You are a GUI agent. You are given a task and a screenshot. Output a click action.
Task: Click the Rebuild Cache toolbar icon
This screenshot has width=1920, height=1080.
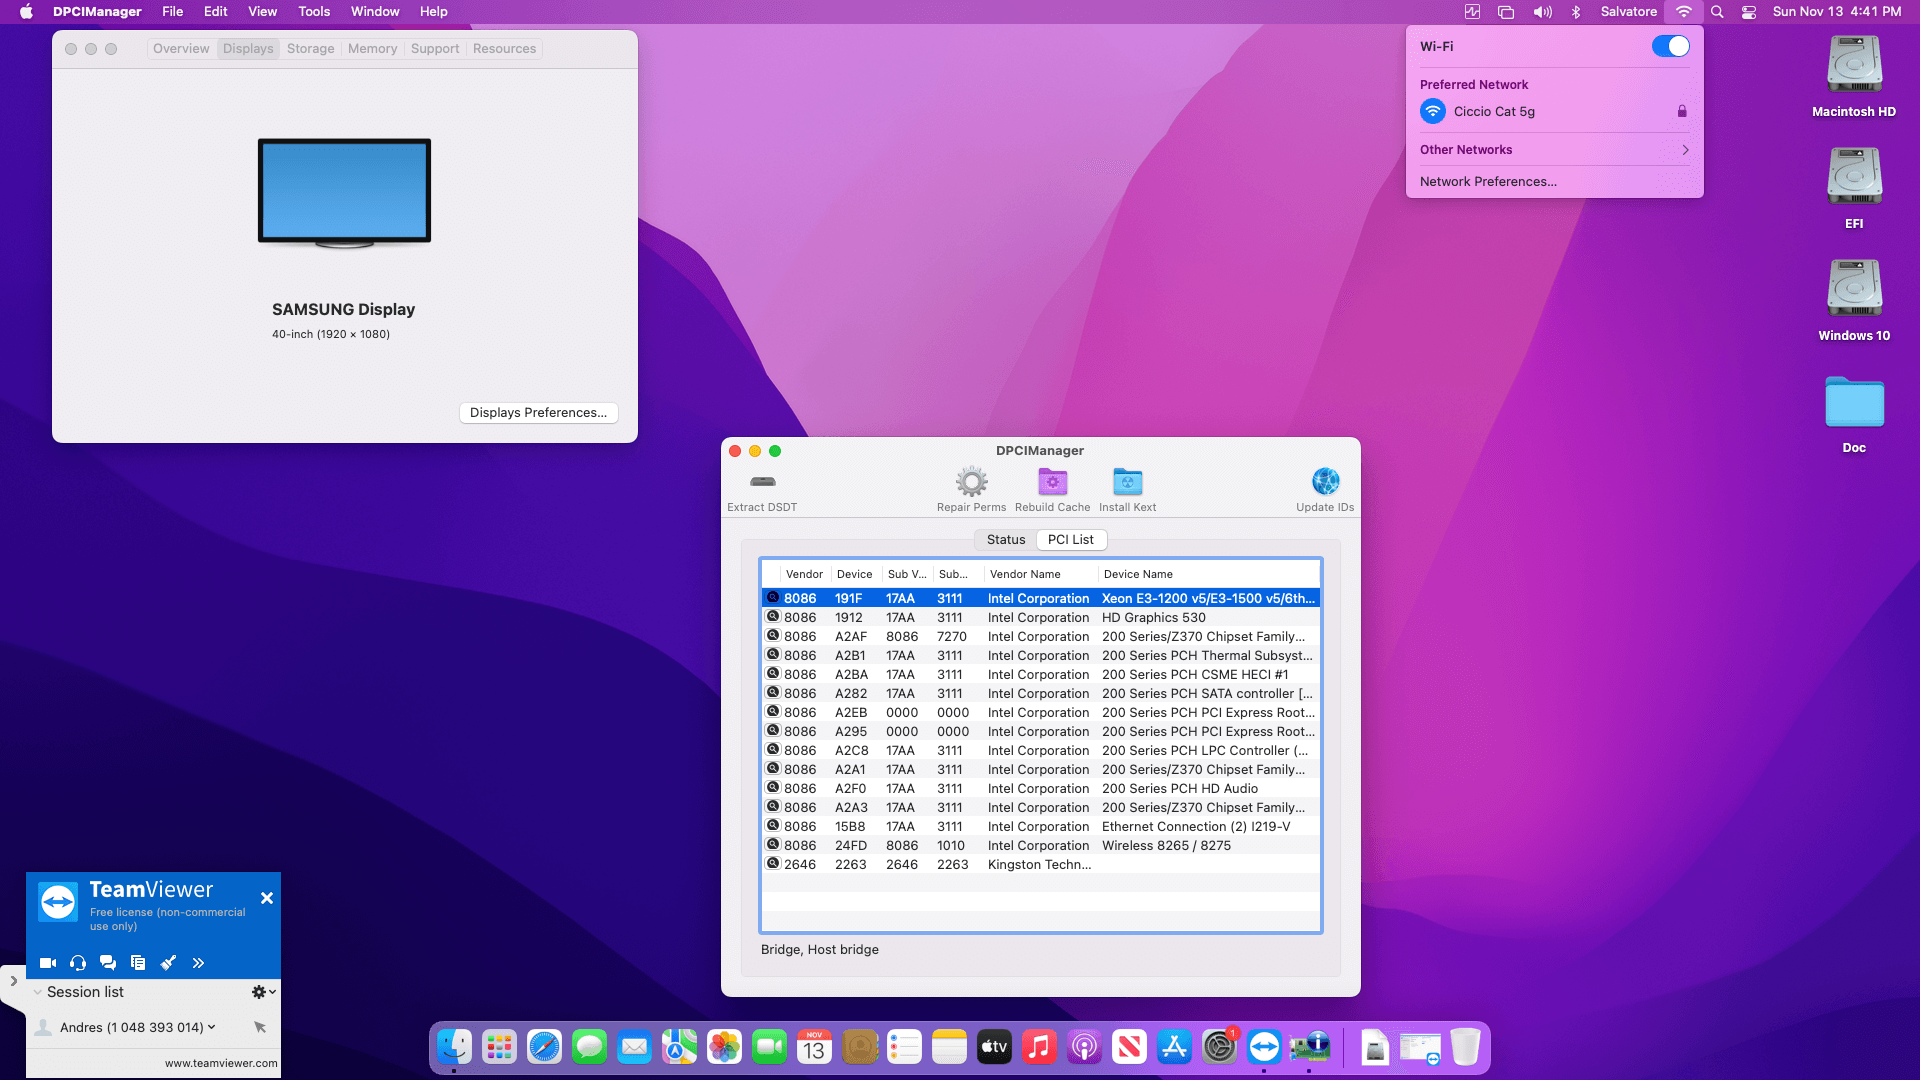[1052, 482]
